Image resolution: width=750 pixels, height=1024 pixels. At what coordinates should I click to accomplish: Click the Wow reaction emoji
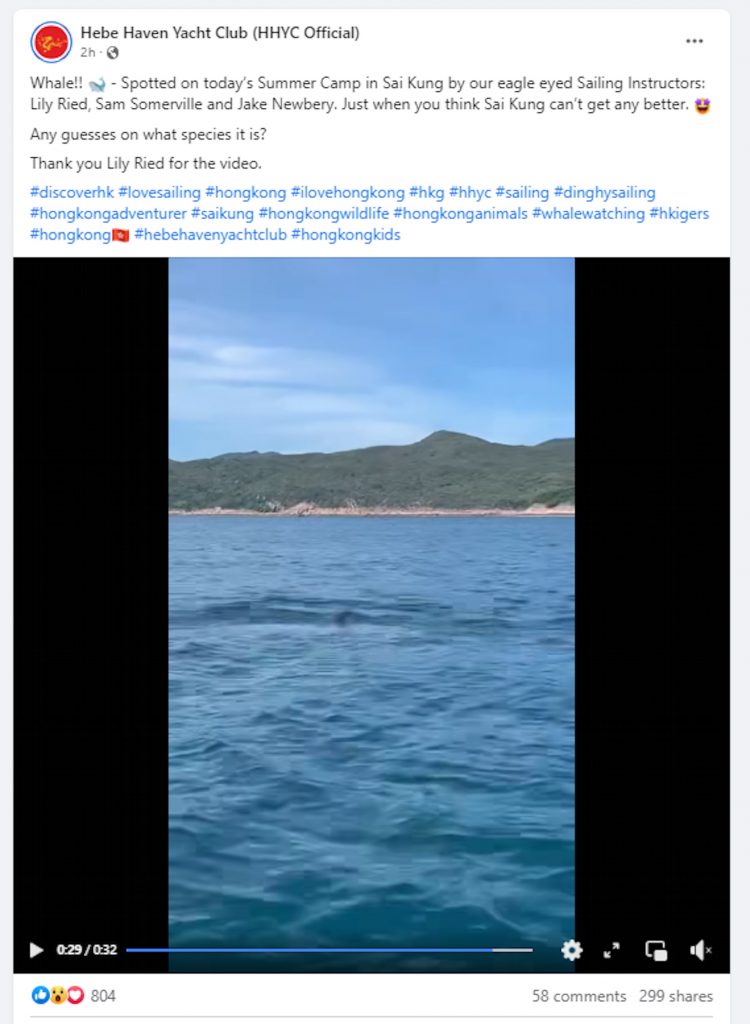(x=58, y=995)
